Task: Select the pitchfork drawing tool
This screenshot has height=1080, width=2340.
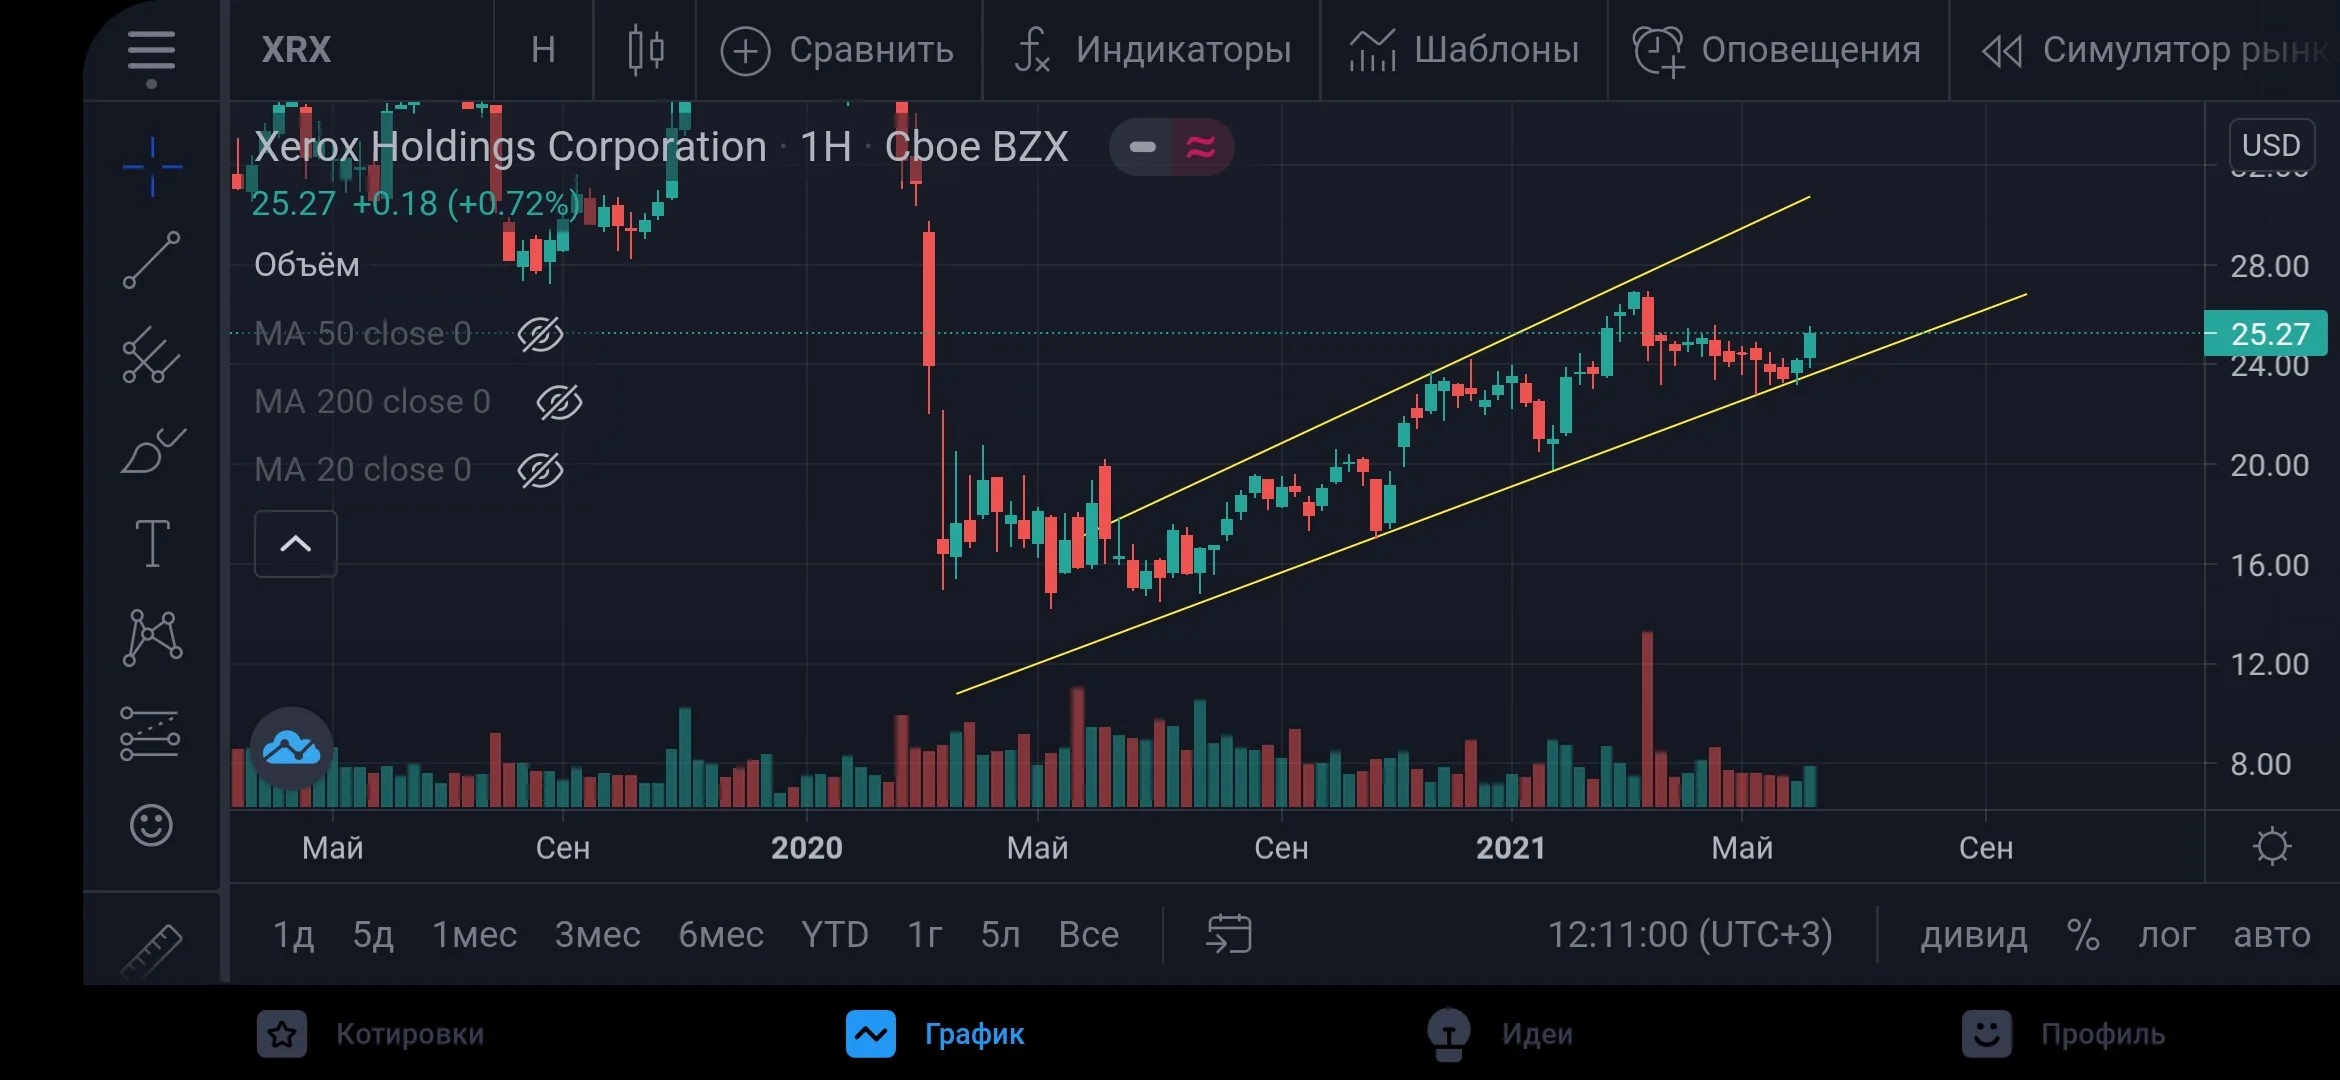Action: 152,355
